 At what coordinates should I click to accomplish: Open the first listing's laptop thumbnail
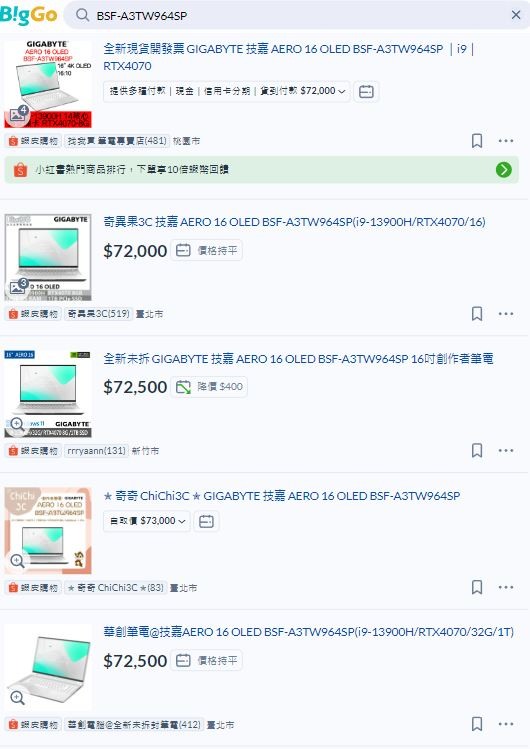(x=48, y=84)
